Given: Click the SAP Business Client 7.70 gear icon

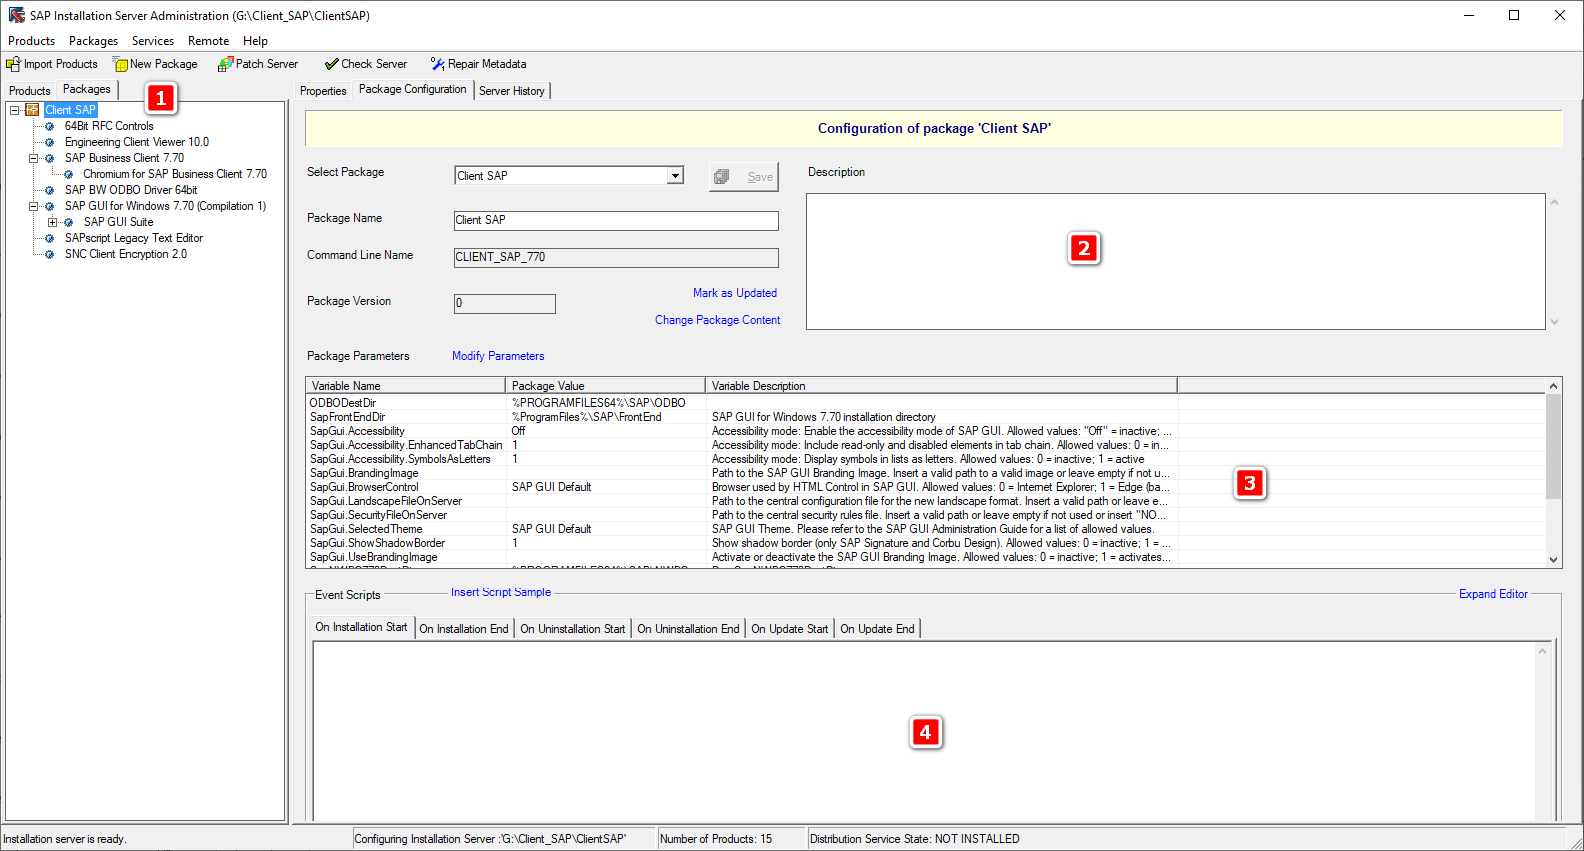Looking at the screenshot, I should 50,158.
